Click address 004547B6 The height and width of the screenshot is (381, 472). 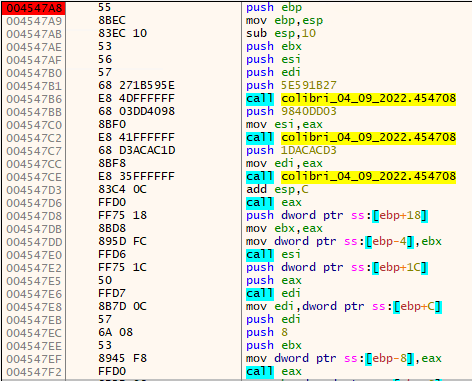(x=34, y=99)
